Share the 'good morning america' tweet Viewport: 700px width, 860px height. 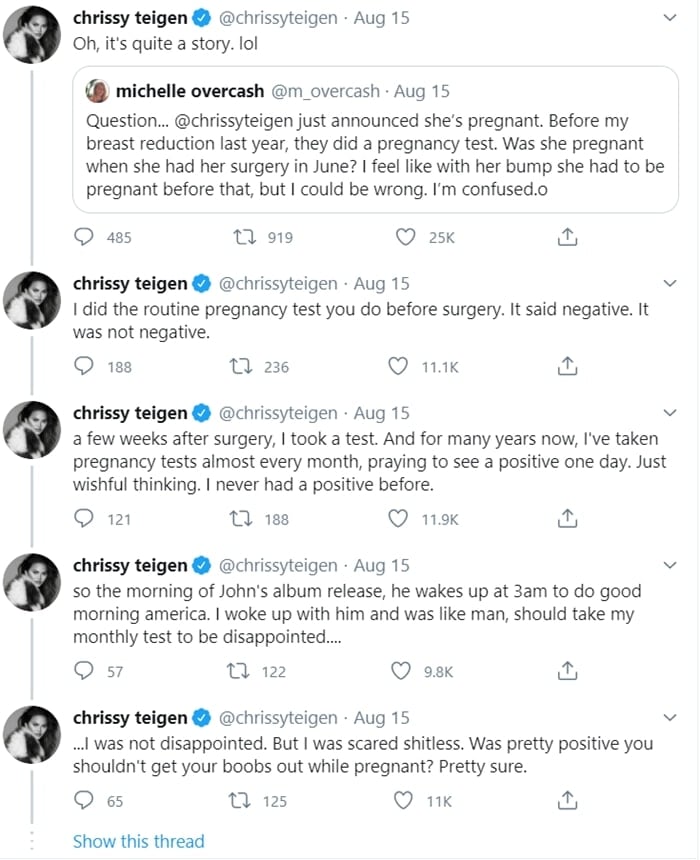click(x=566, y=671)
